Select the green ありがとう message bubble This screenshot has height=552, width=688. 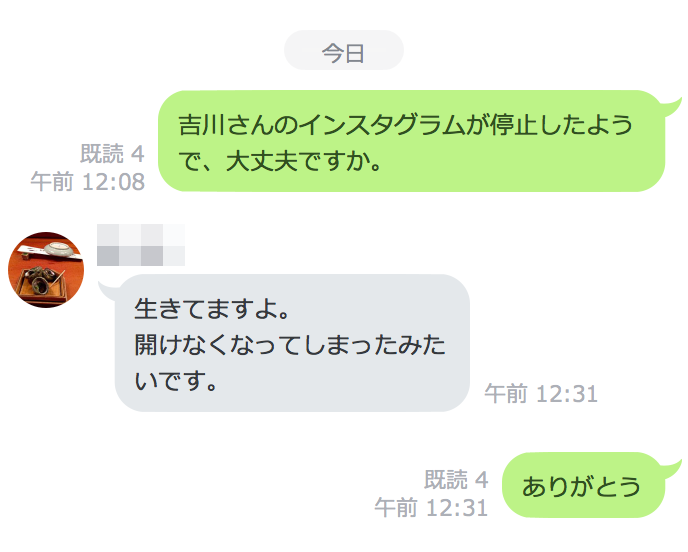click(584, 485)
